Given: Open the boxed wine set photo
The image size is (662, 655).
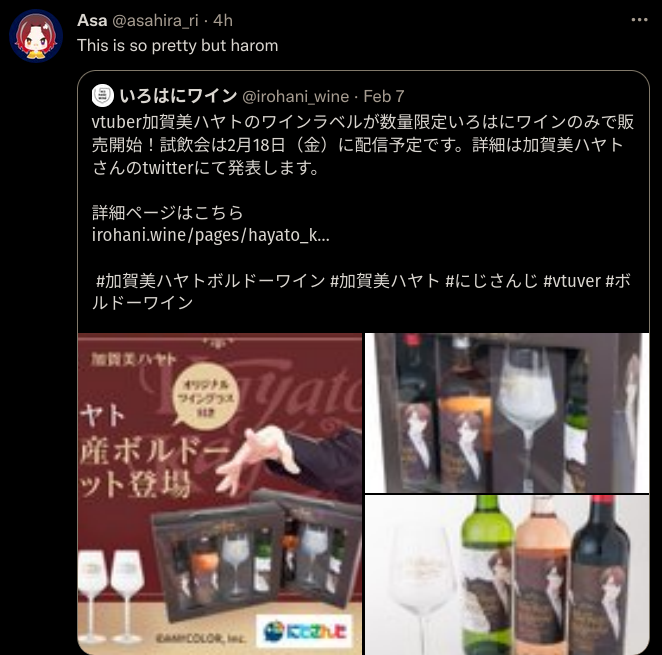Looking at the screenshot, I should [x=507, y=413].
